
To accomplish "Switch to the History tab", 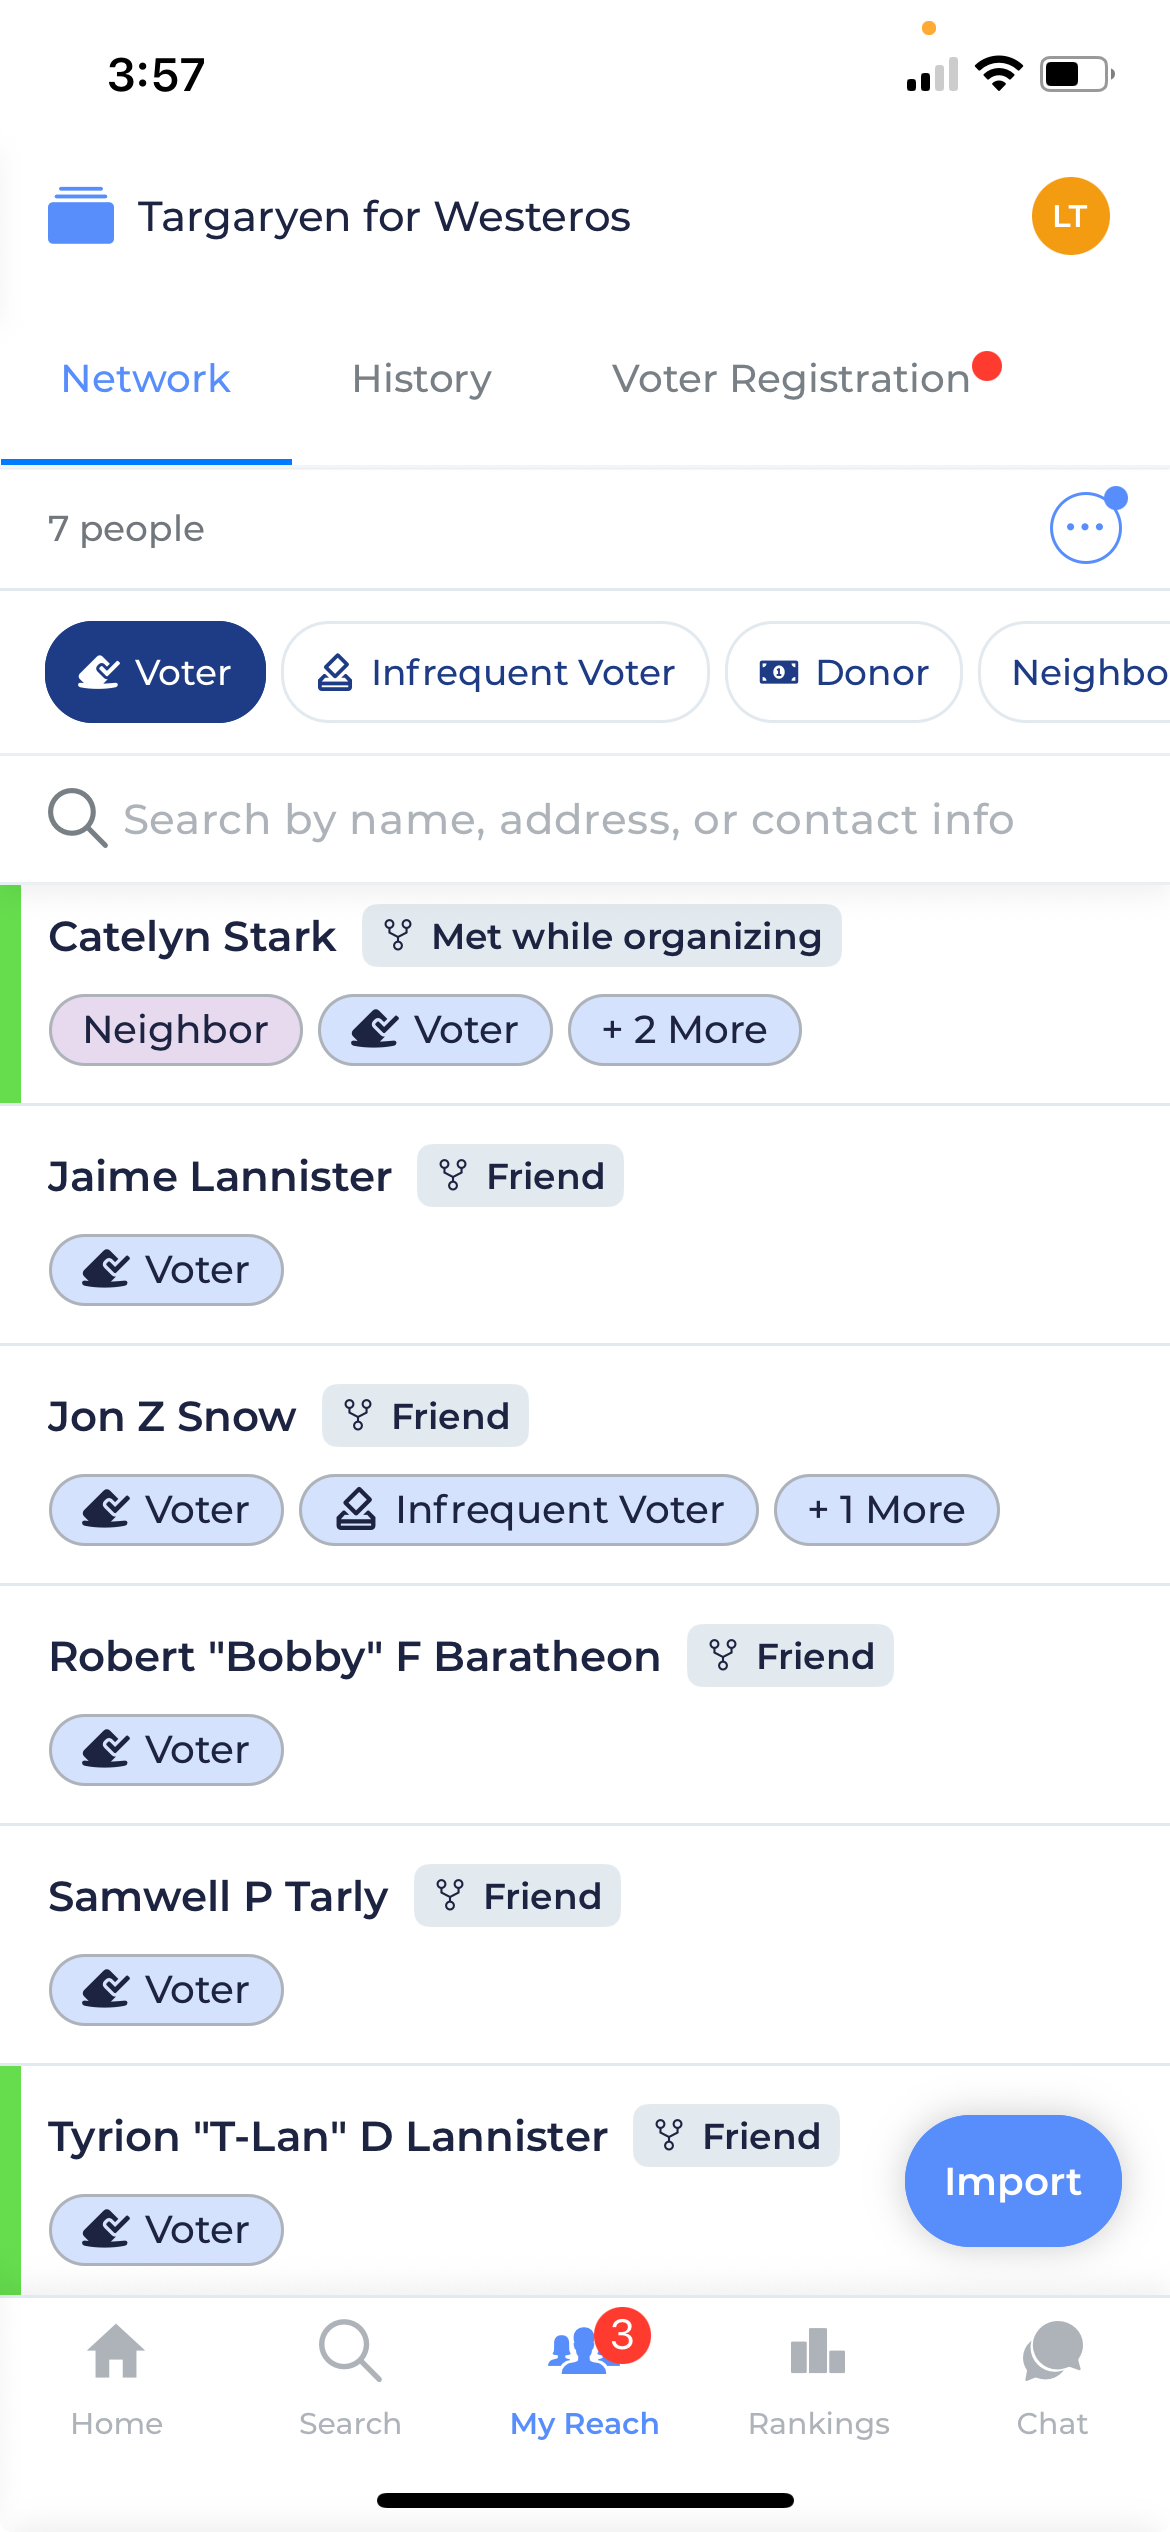I will coord(422,379).
